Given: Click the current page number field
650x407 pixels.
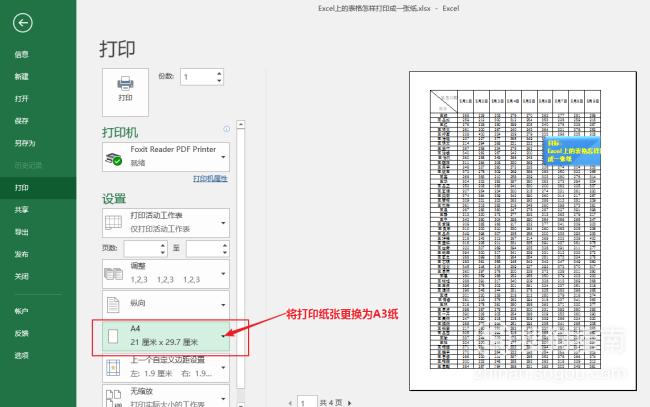Looking at the screenshot, I should click(307, 402).
